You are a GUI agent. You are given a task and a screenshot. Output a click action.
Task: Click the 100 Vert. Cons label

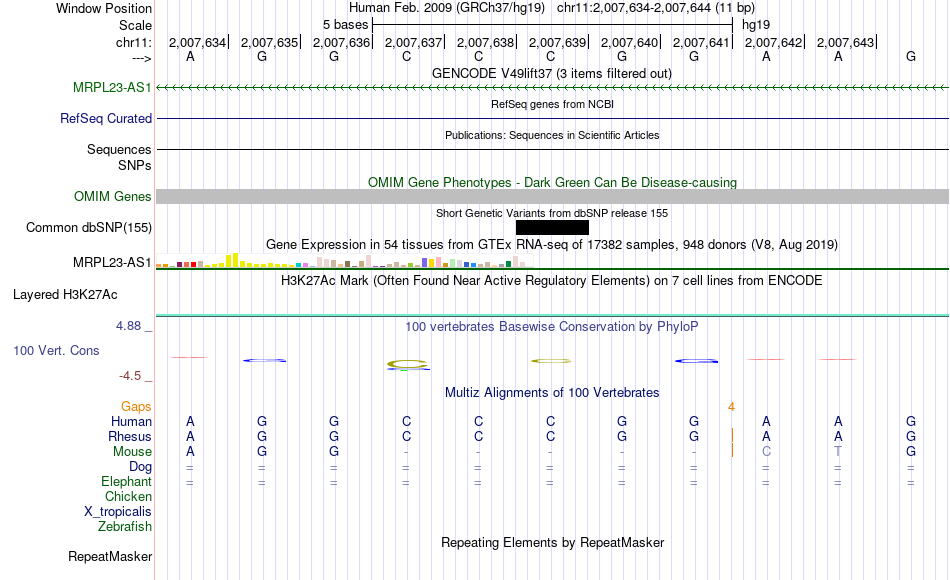tap(56, 350)
